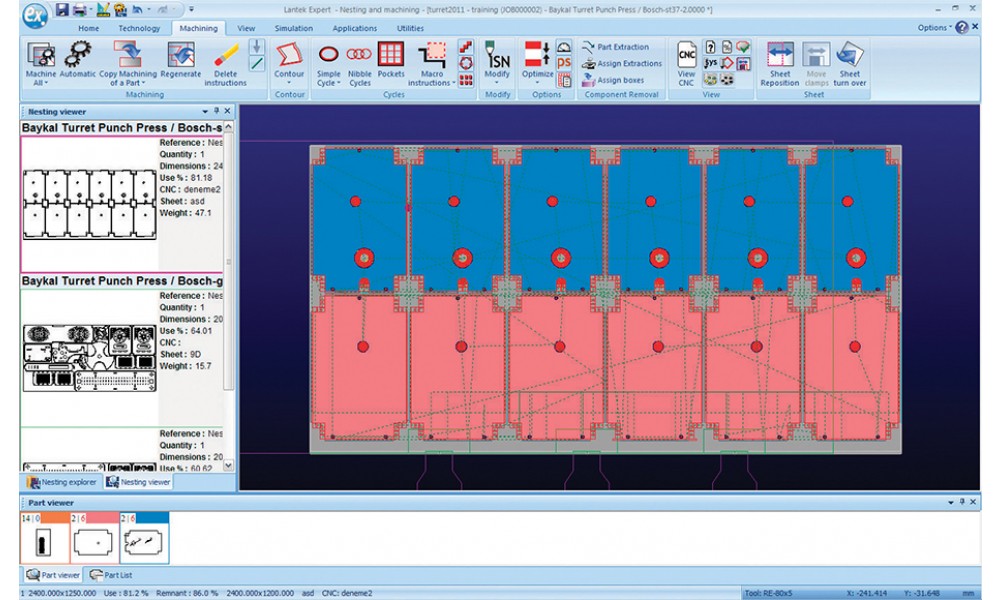1000x600 pixels.
Task: Click the Nesting viewer scrollbar up arrow
Action: coord(228,127)
